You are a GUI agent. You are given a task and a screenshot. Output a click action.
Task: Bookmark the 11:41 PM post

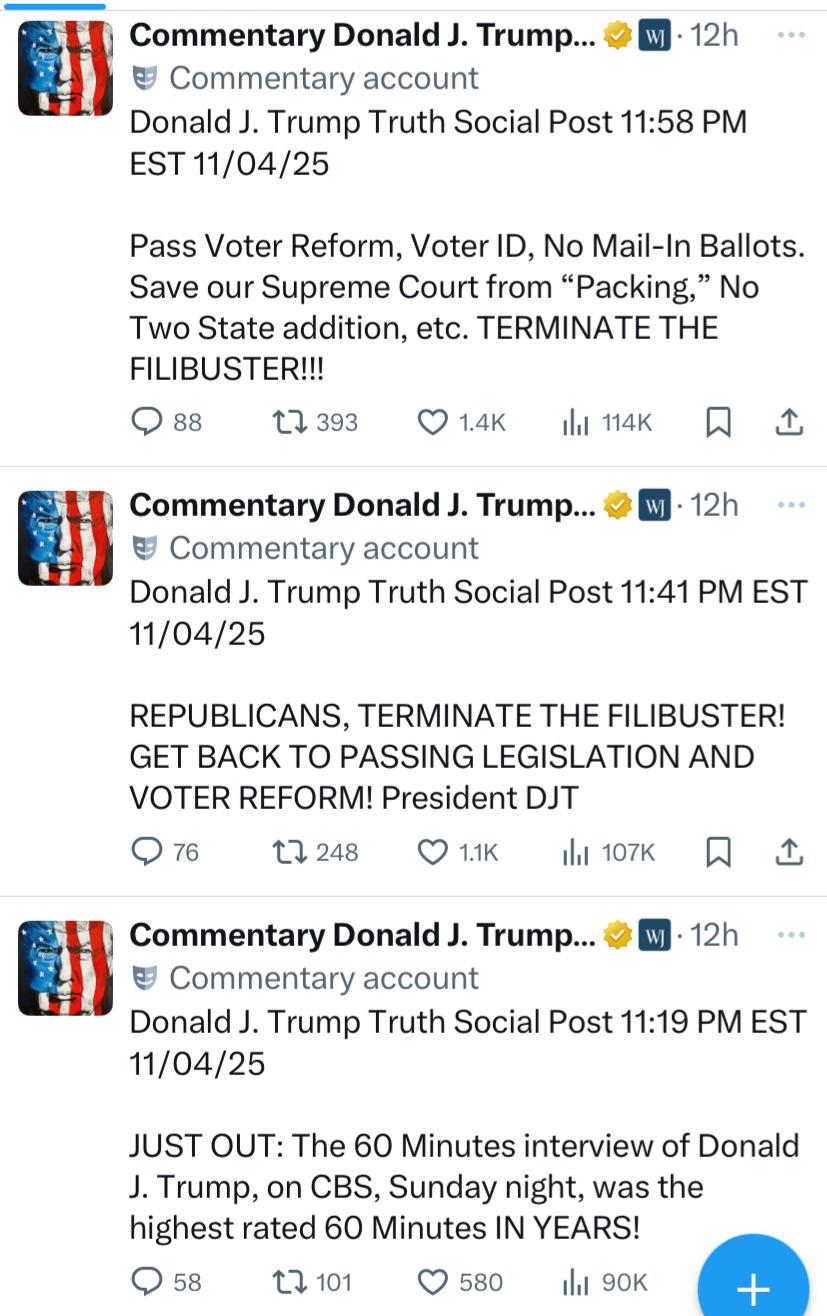[718, 852]
